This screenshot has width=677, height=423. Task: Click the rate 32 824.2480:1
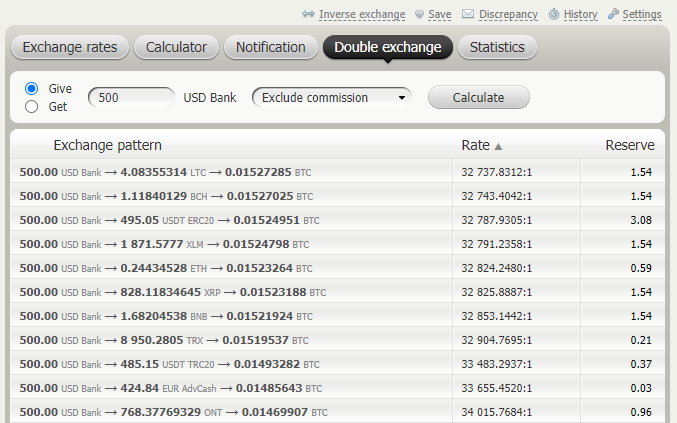(497, 268)
